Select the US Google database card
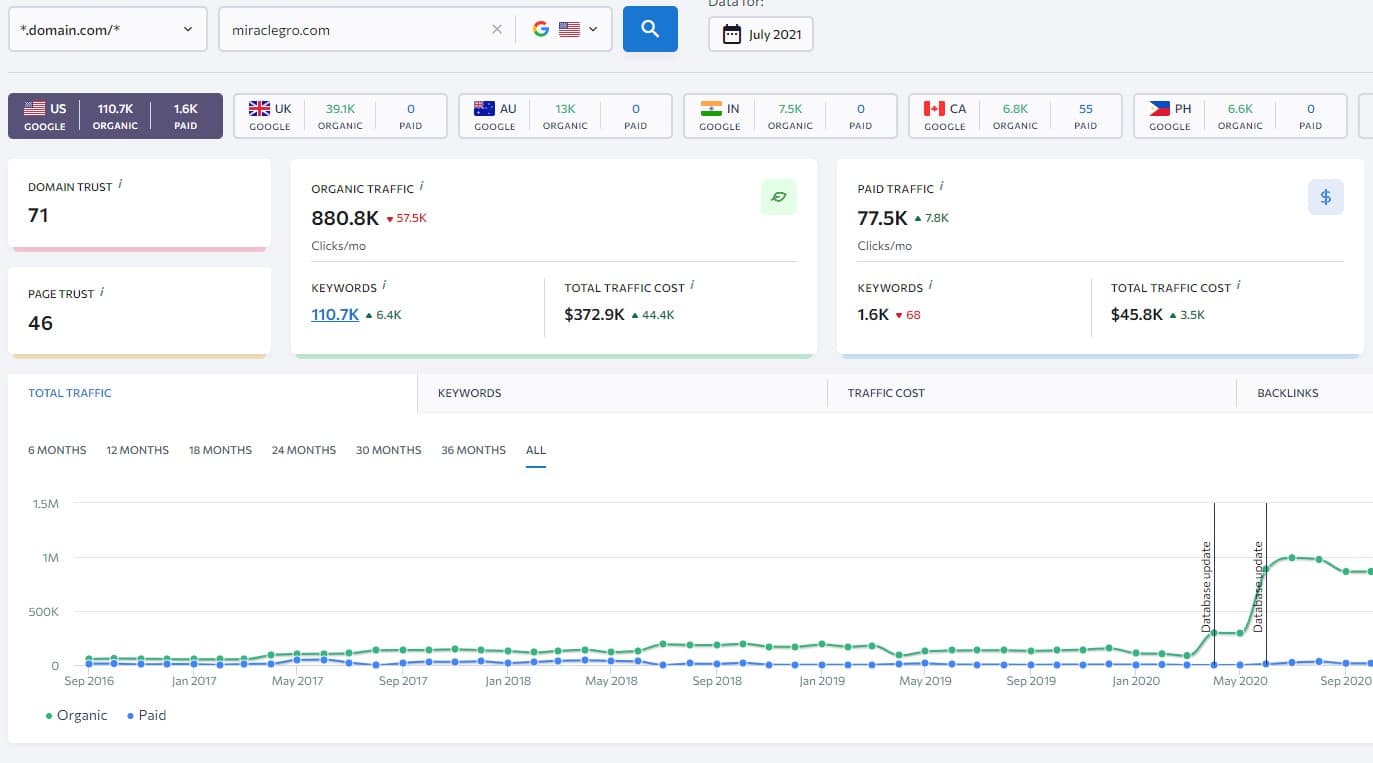 115,116
